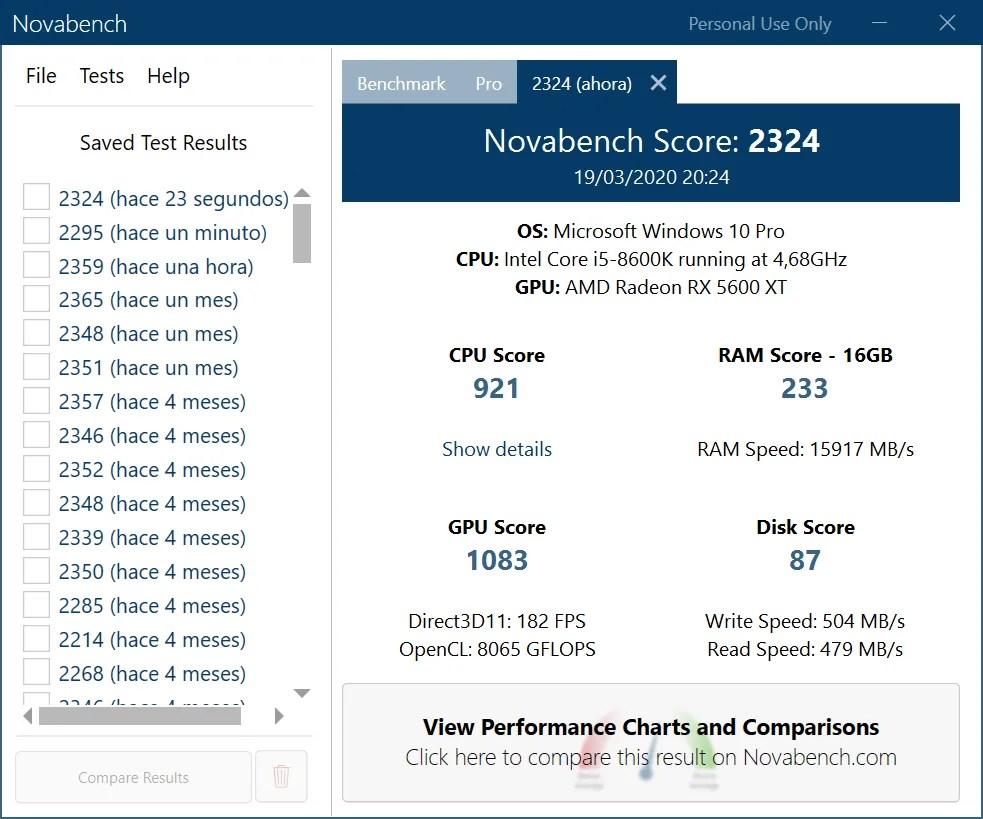Enable the 2346 (hace 4 meses) checkbox
Screen dimensions: 983x819
[x=36, y=434]
